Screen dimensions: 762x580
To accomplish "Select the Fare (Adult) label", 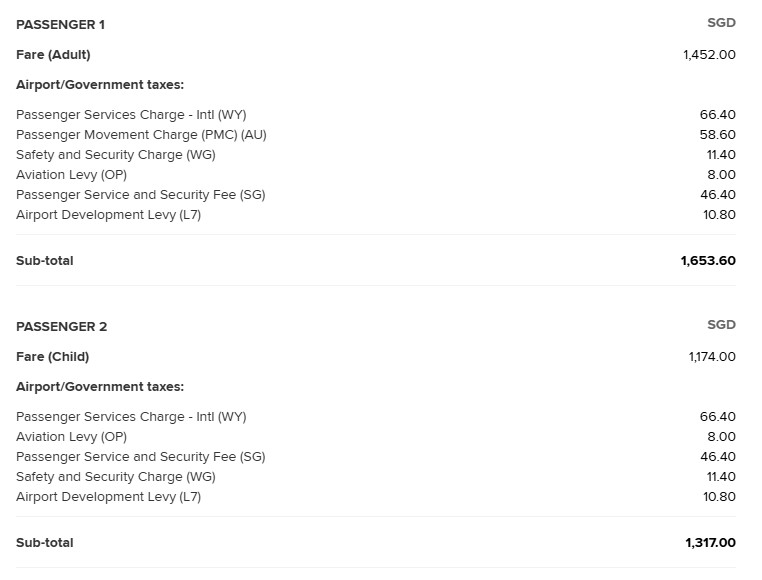I will (53, 55).
